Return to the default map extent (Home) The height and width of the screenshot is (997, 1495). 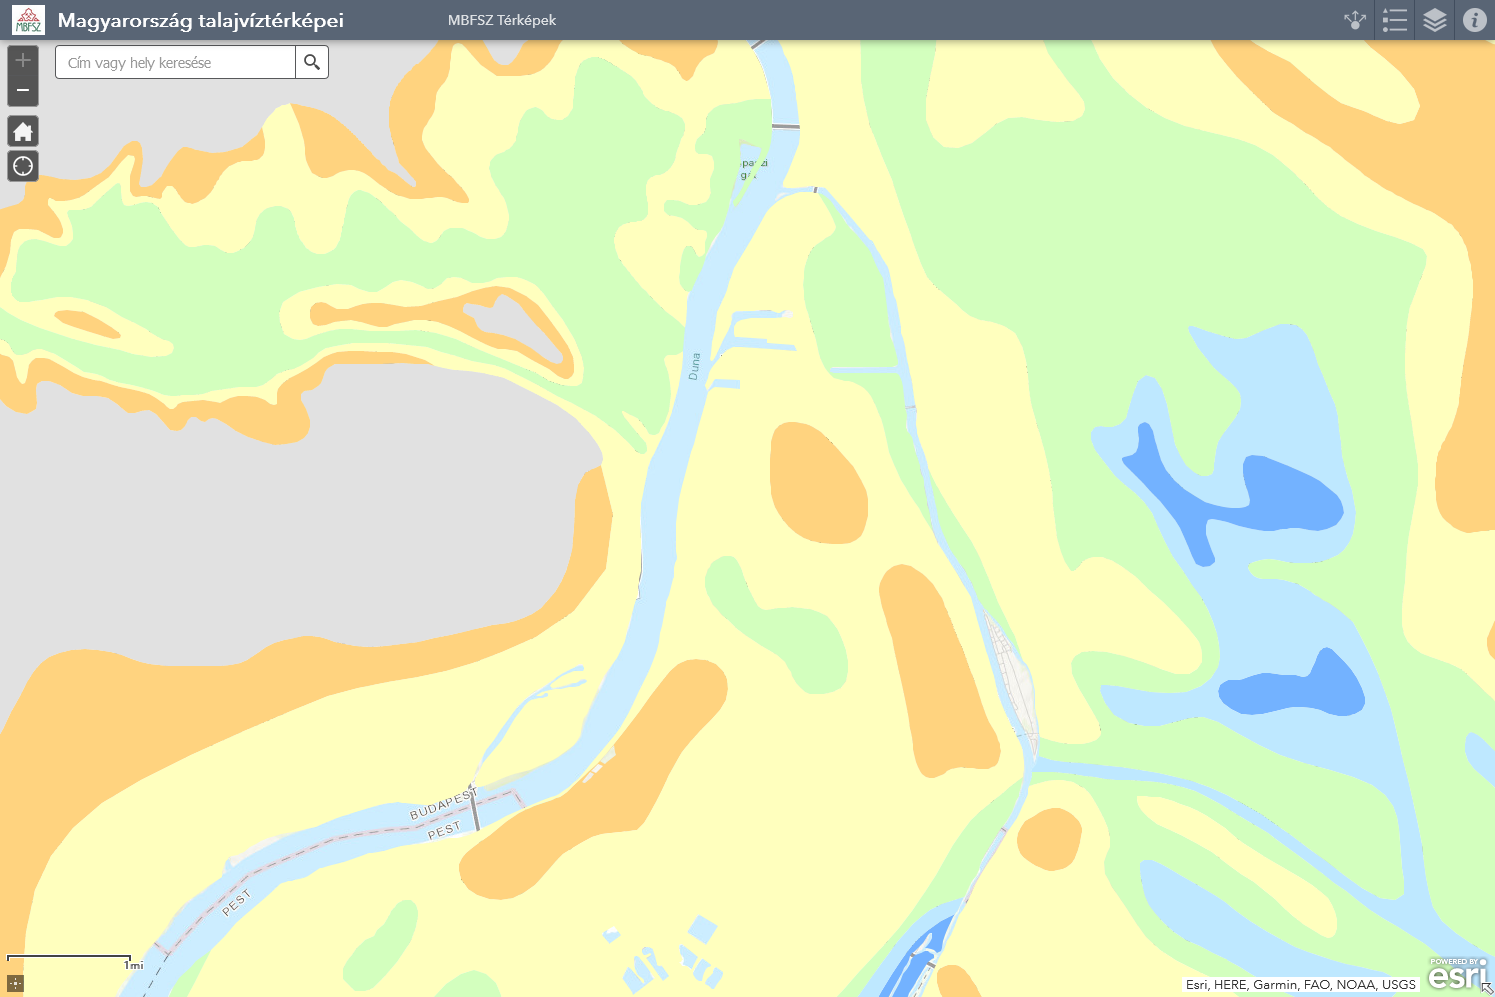tap(23, 131)
